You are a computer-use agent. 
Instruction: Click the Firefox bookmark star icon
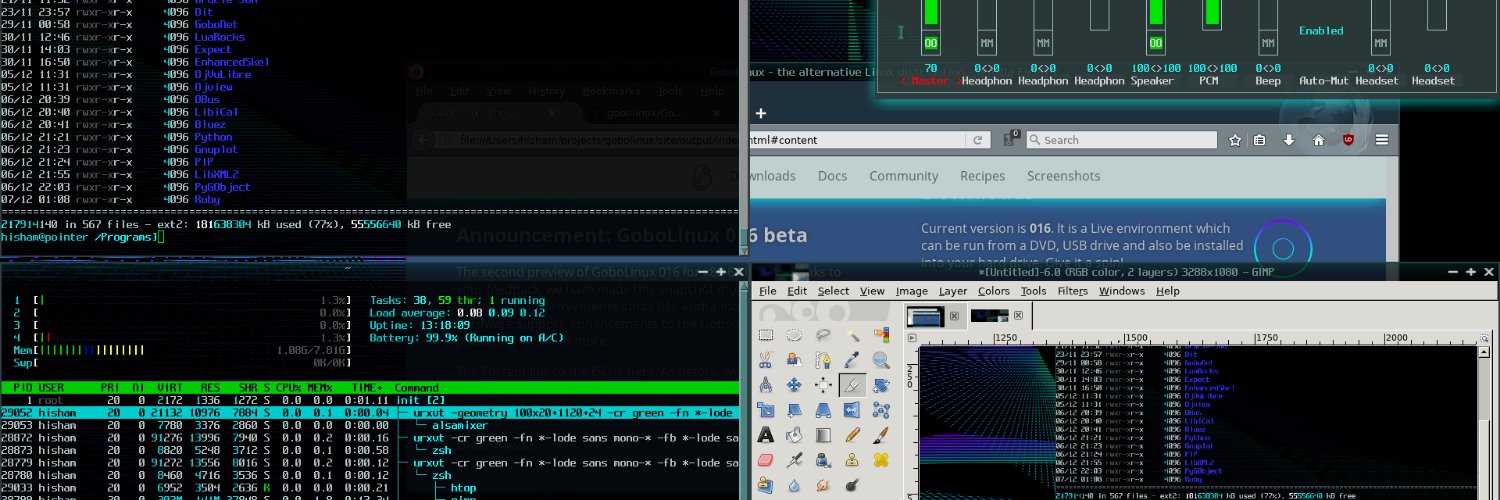point(1235,140)
